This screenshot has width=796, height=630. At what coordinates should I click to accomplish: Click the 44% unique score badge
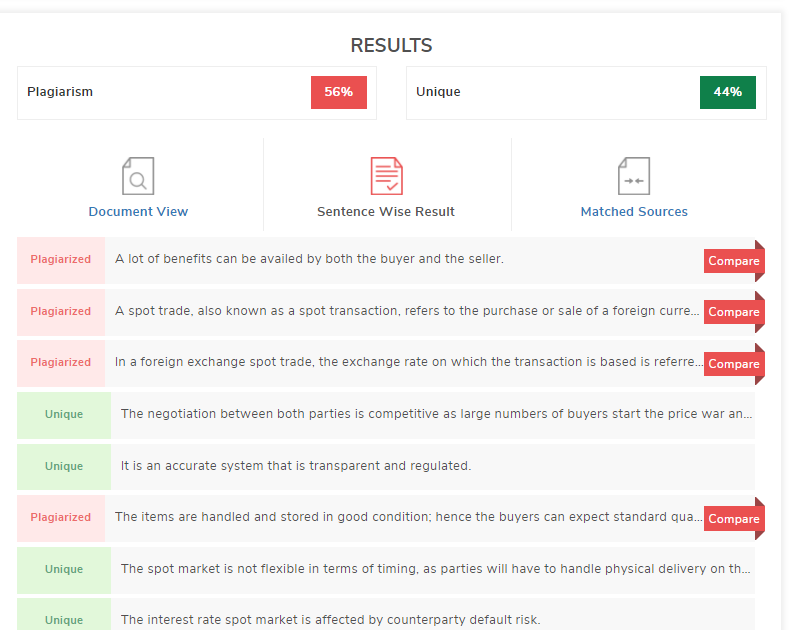pyautogui.click(x=727, y=92)
